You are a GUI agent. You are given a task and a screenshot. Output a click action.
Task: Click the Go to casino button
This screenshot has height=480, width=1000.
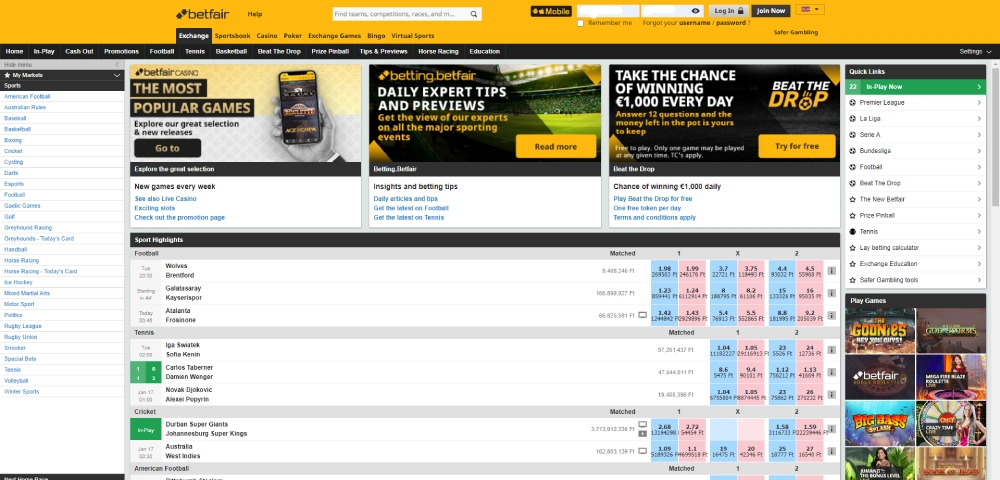167,148
